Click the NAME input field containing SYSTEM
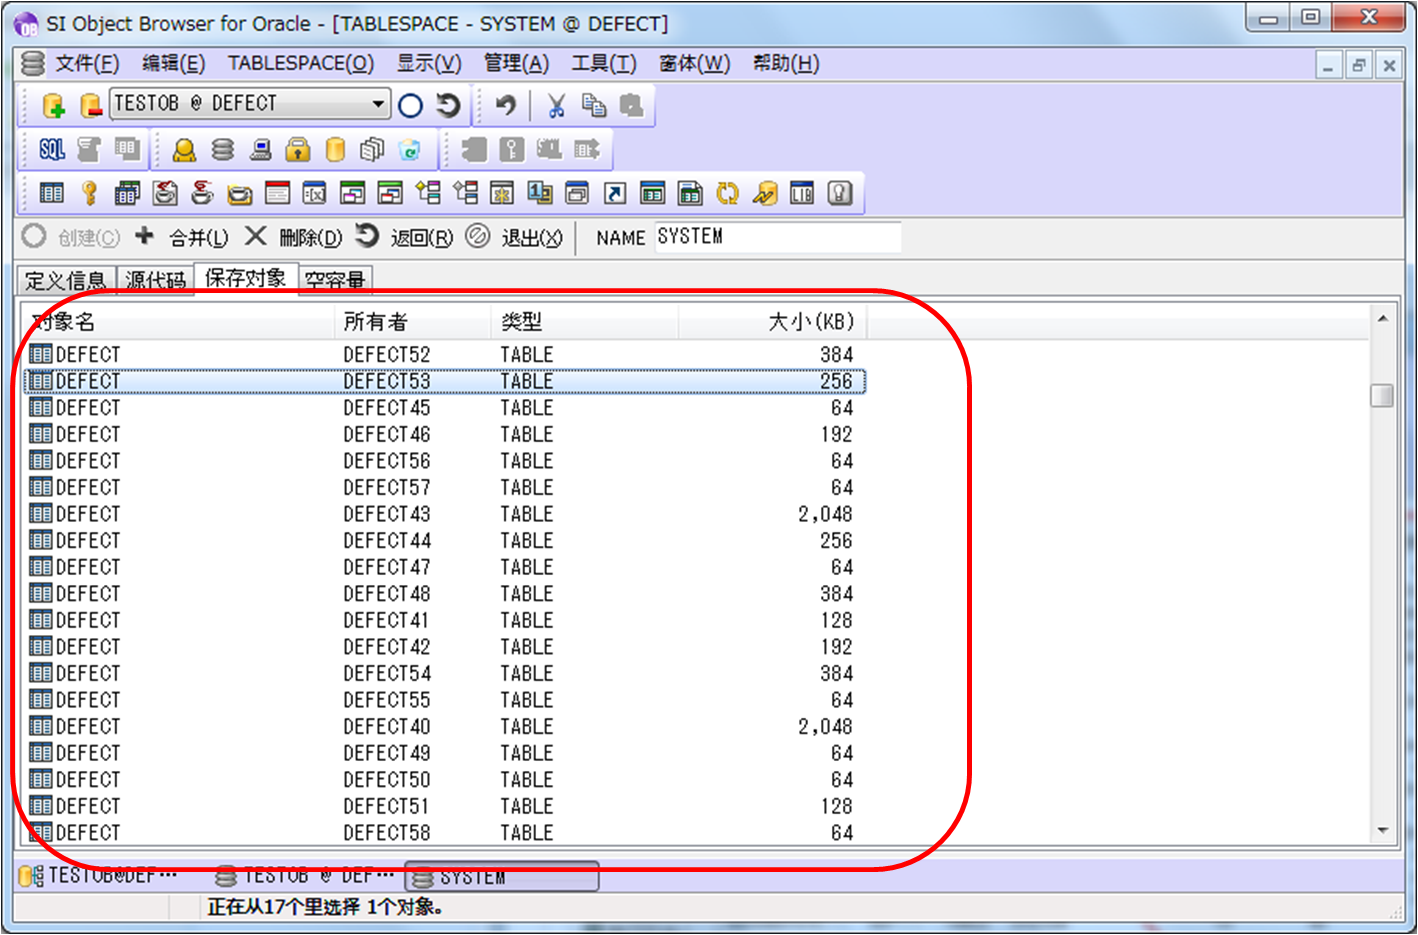 click(777, 237)
